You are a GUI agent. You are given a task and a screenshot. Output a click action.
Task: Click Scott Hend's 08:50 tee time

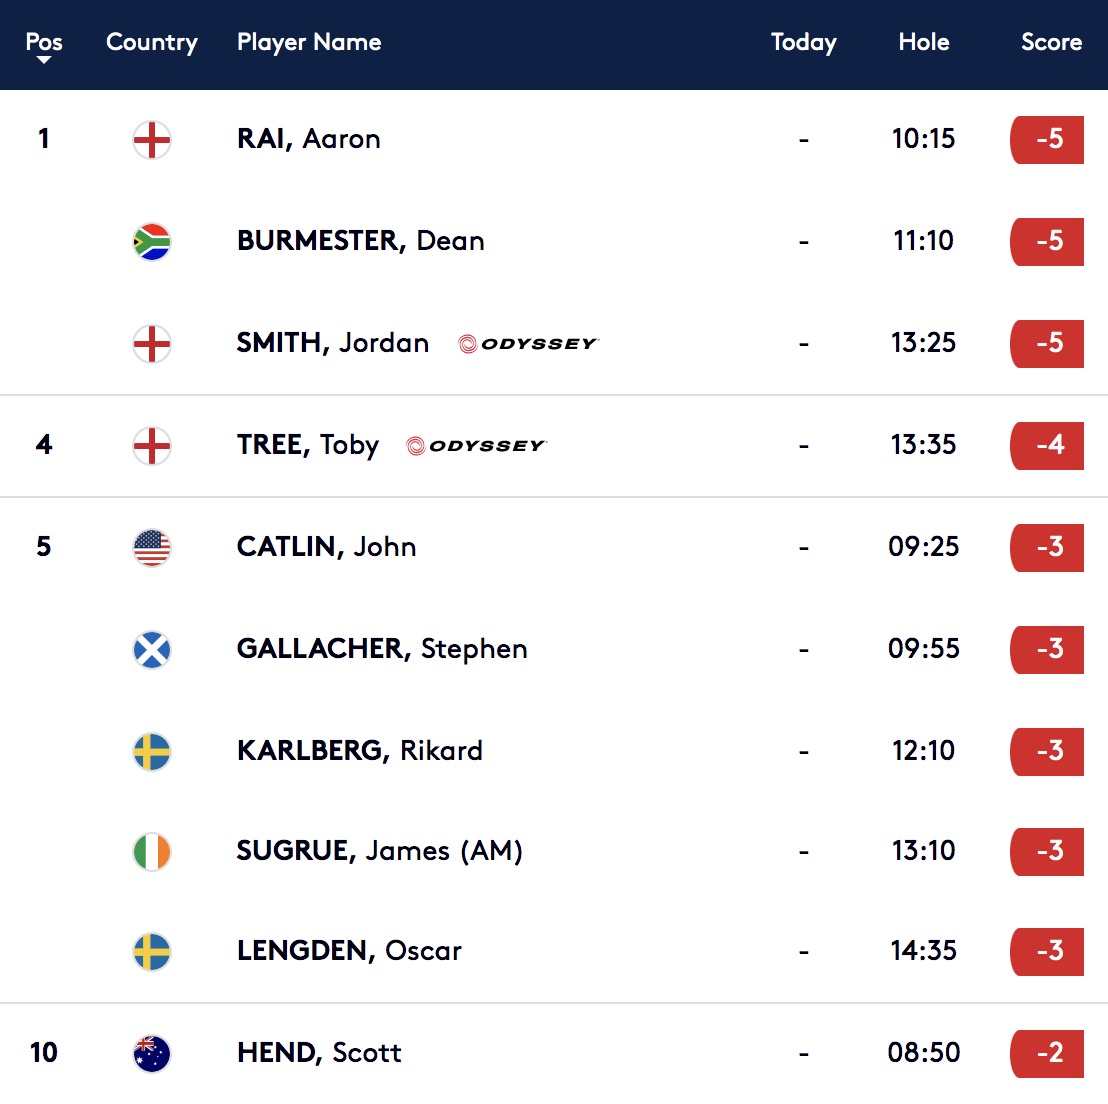point(924,1053)
